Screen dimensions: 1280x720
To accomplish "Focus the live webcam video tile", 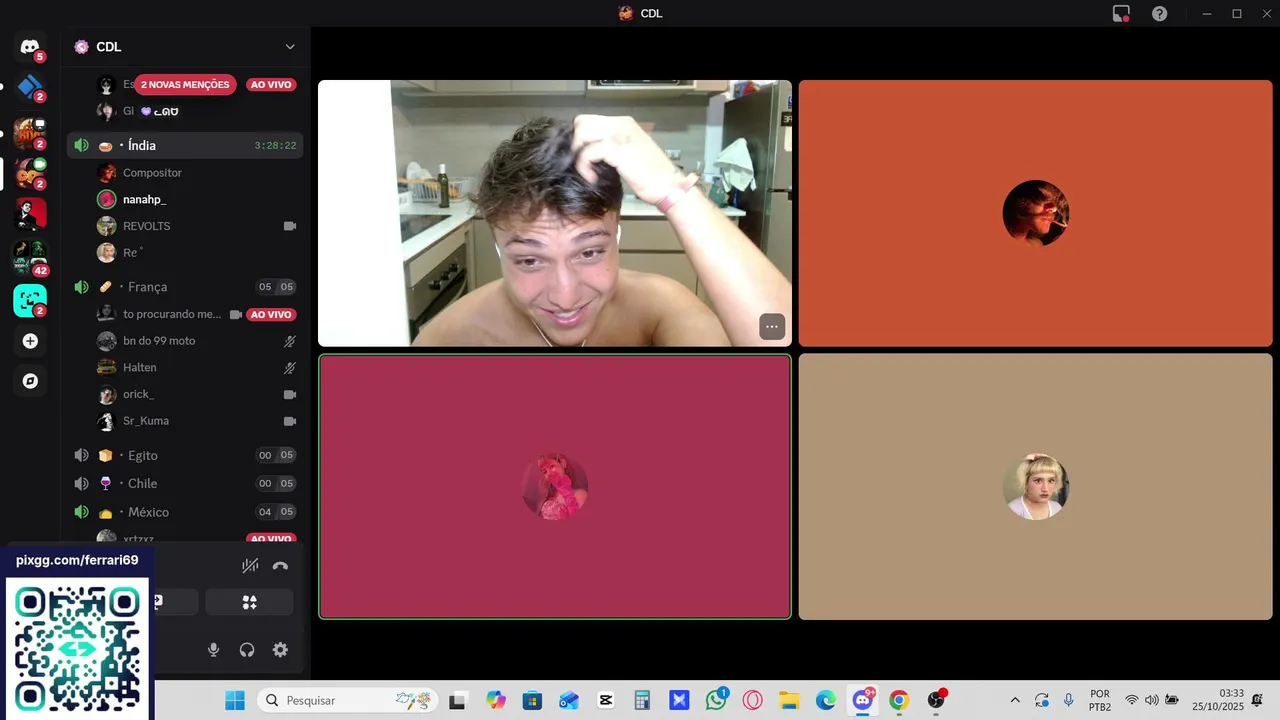I will [x=555, y=213].
